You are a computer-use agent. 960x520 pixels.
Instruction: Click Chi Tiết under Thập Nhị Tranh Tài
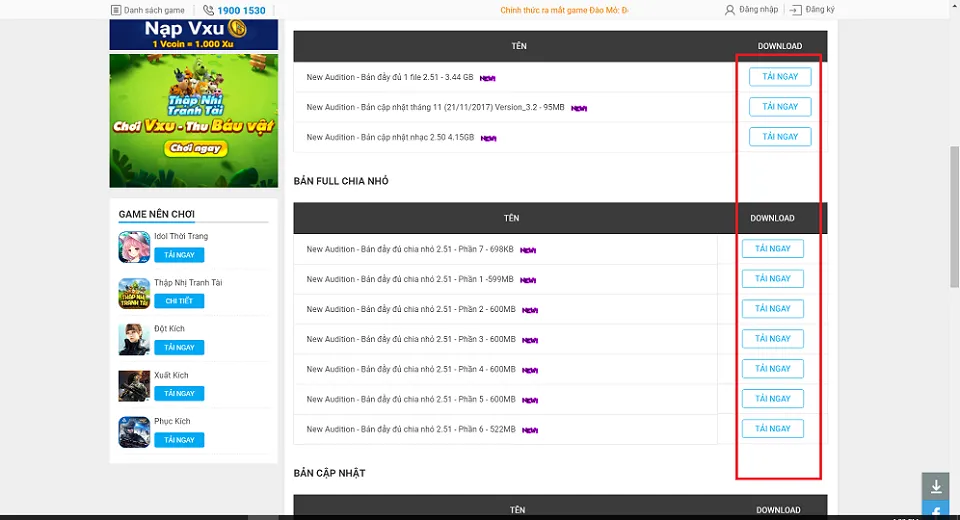click(179, 301)
